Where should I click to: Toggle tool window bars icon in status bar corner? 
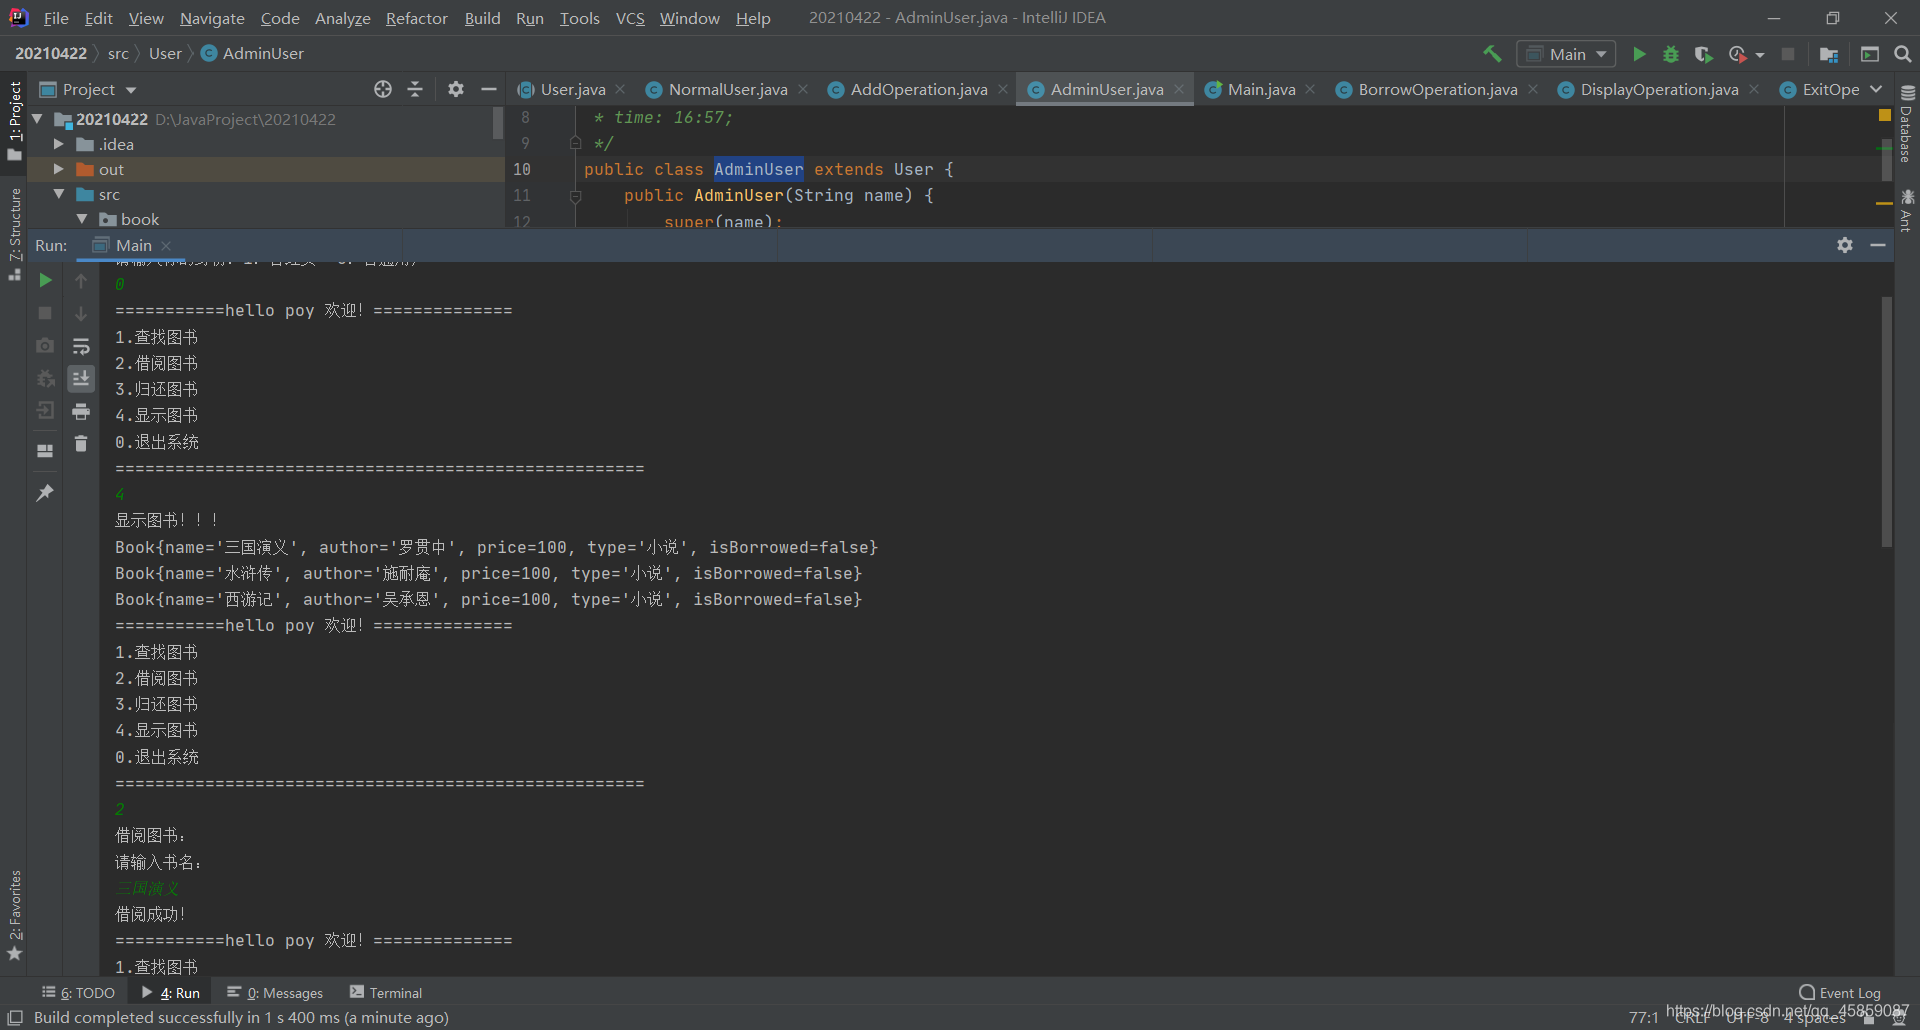(15, 1017)
